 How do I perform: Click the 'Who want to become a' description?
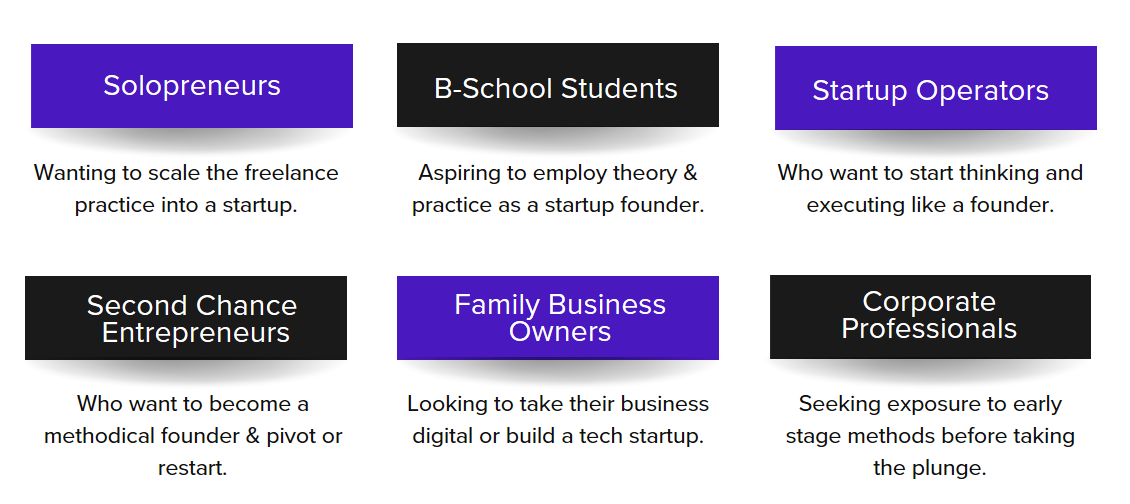[193, 436]
